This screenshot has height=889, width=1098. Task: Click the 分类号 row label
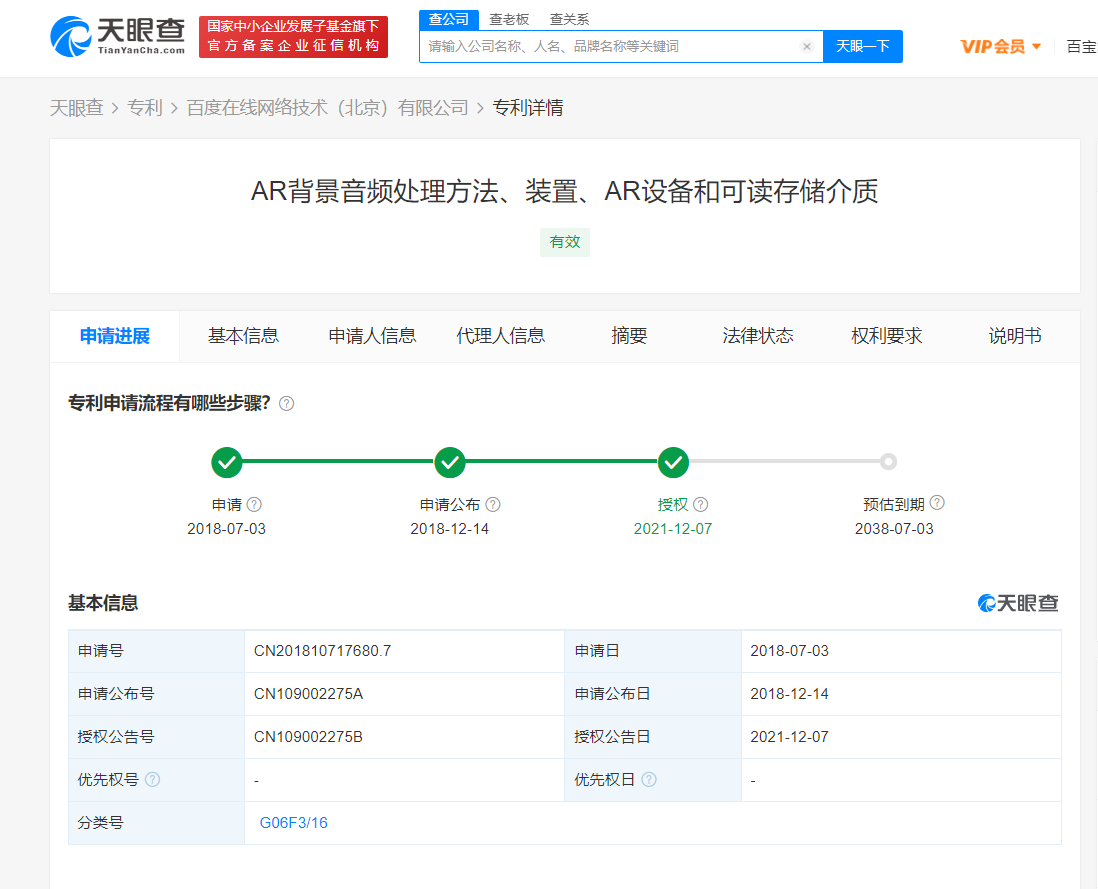coord(100,823)
